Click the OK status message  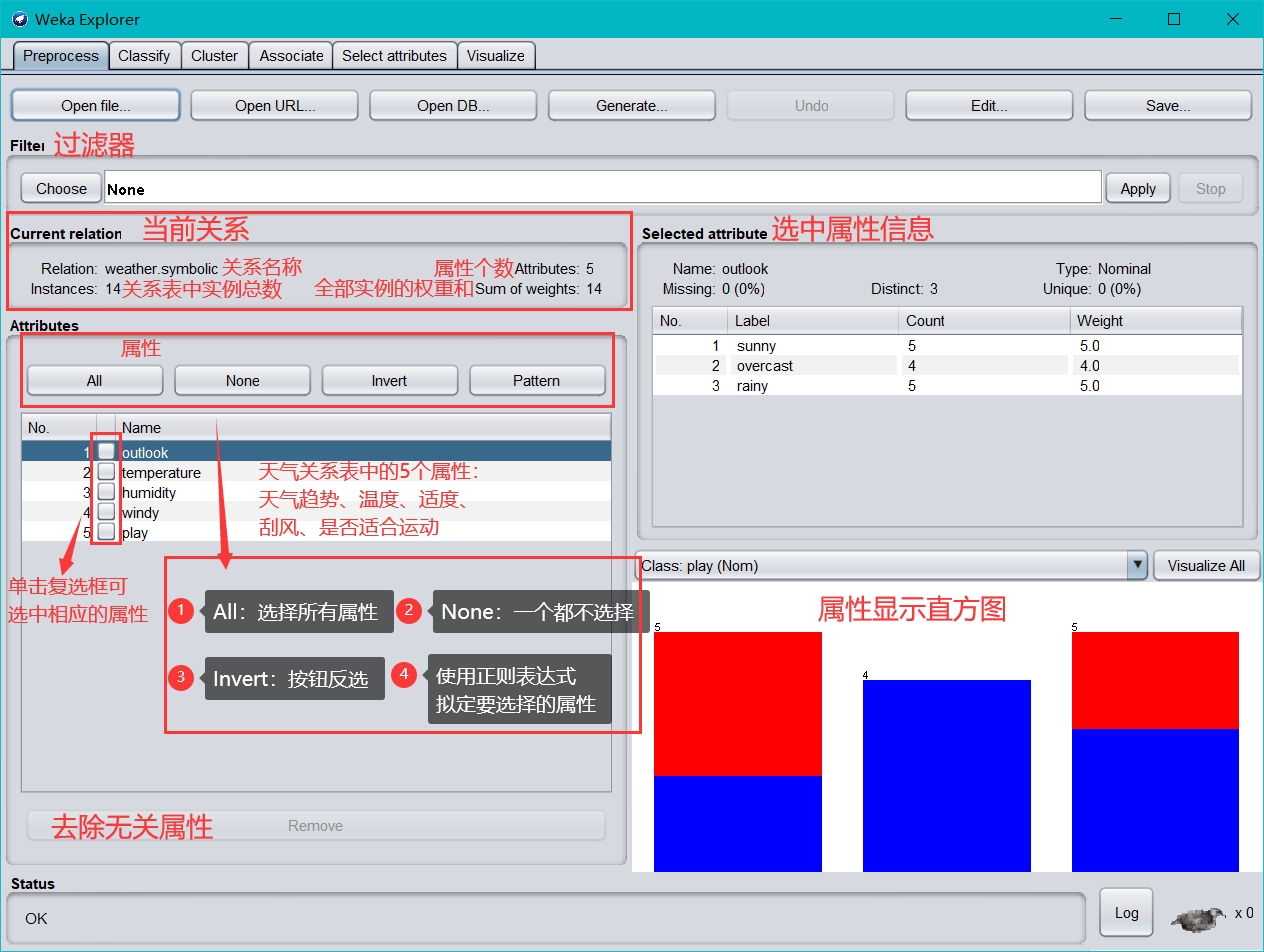(37, 918)
